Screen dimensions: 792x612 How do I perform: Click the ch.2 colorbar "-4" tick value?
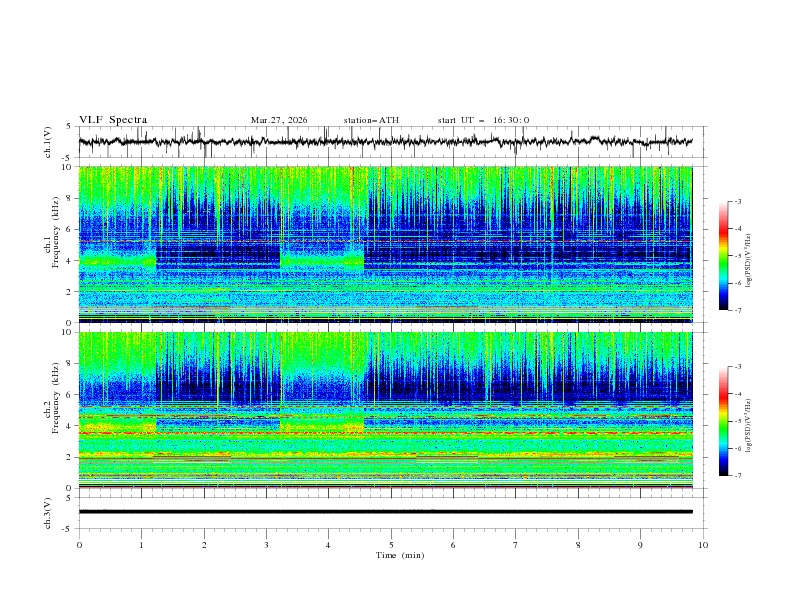[x=737, y=394]
